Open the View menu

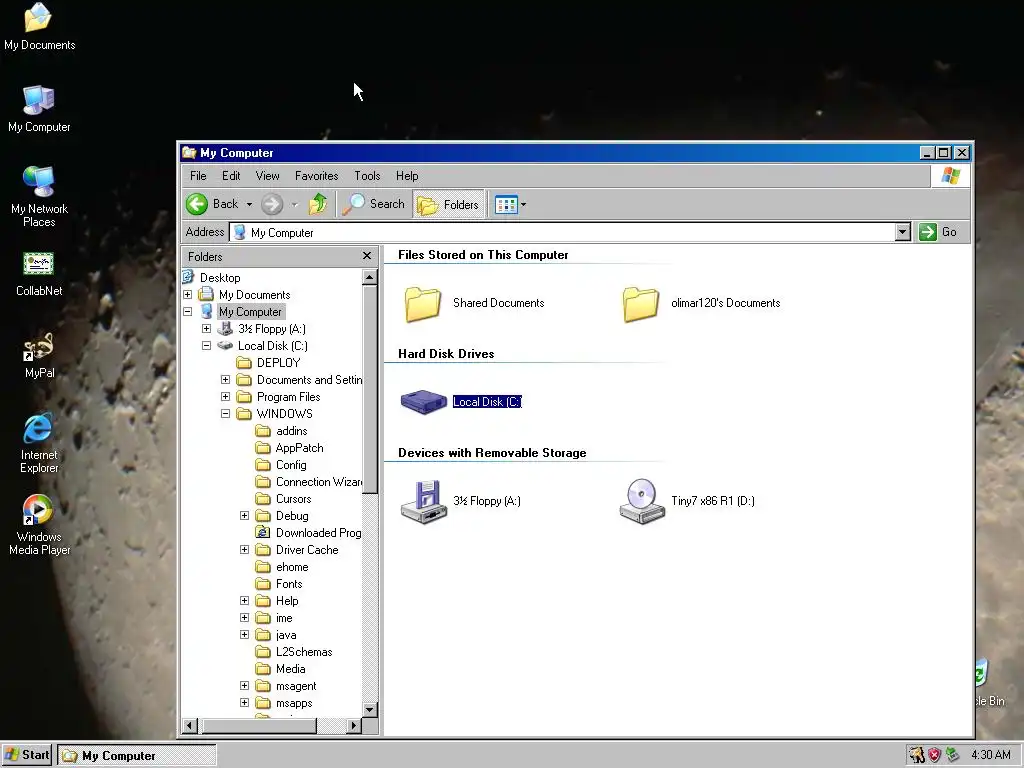268,176
